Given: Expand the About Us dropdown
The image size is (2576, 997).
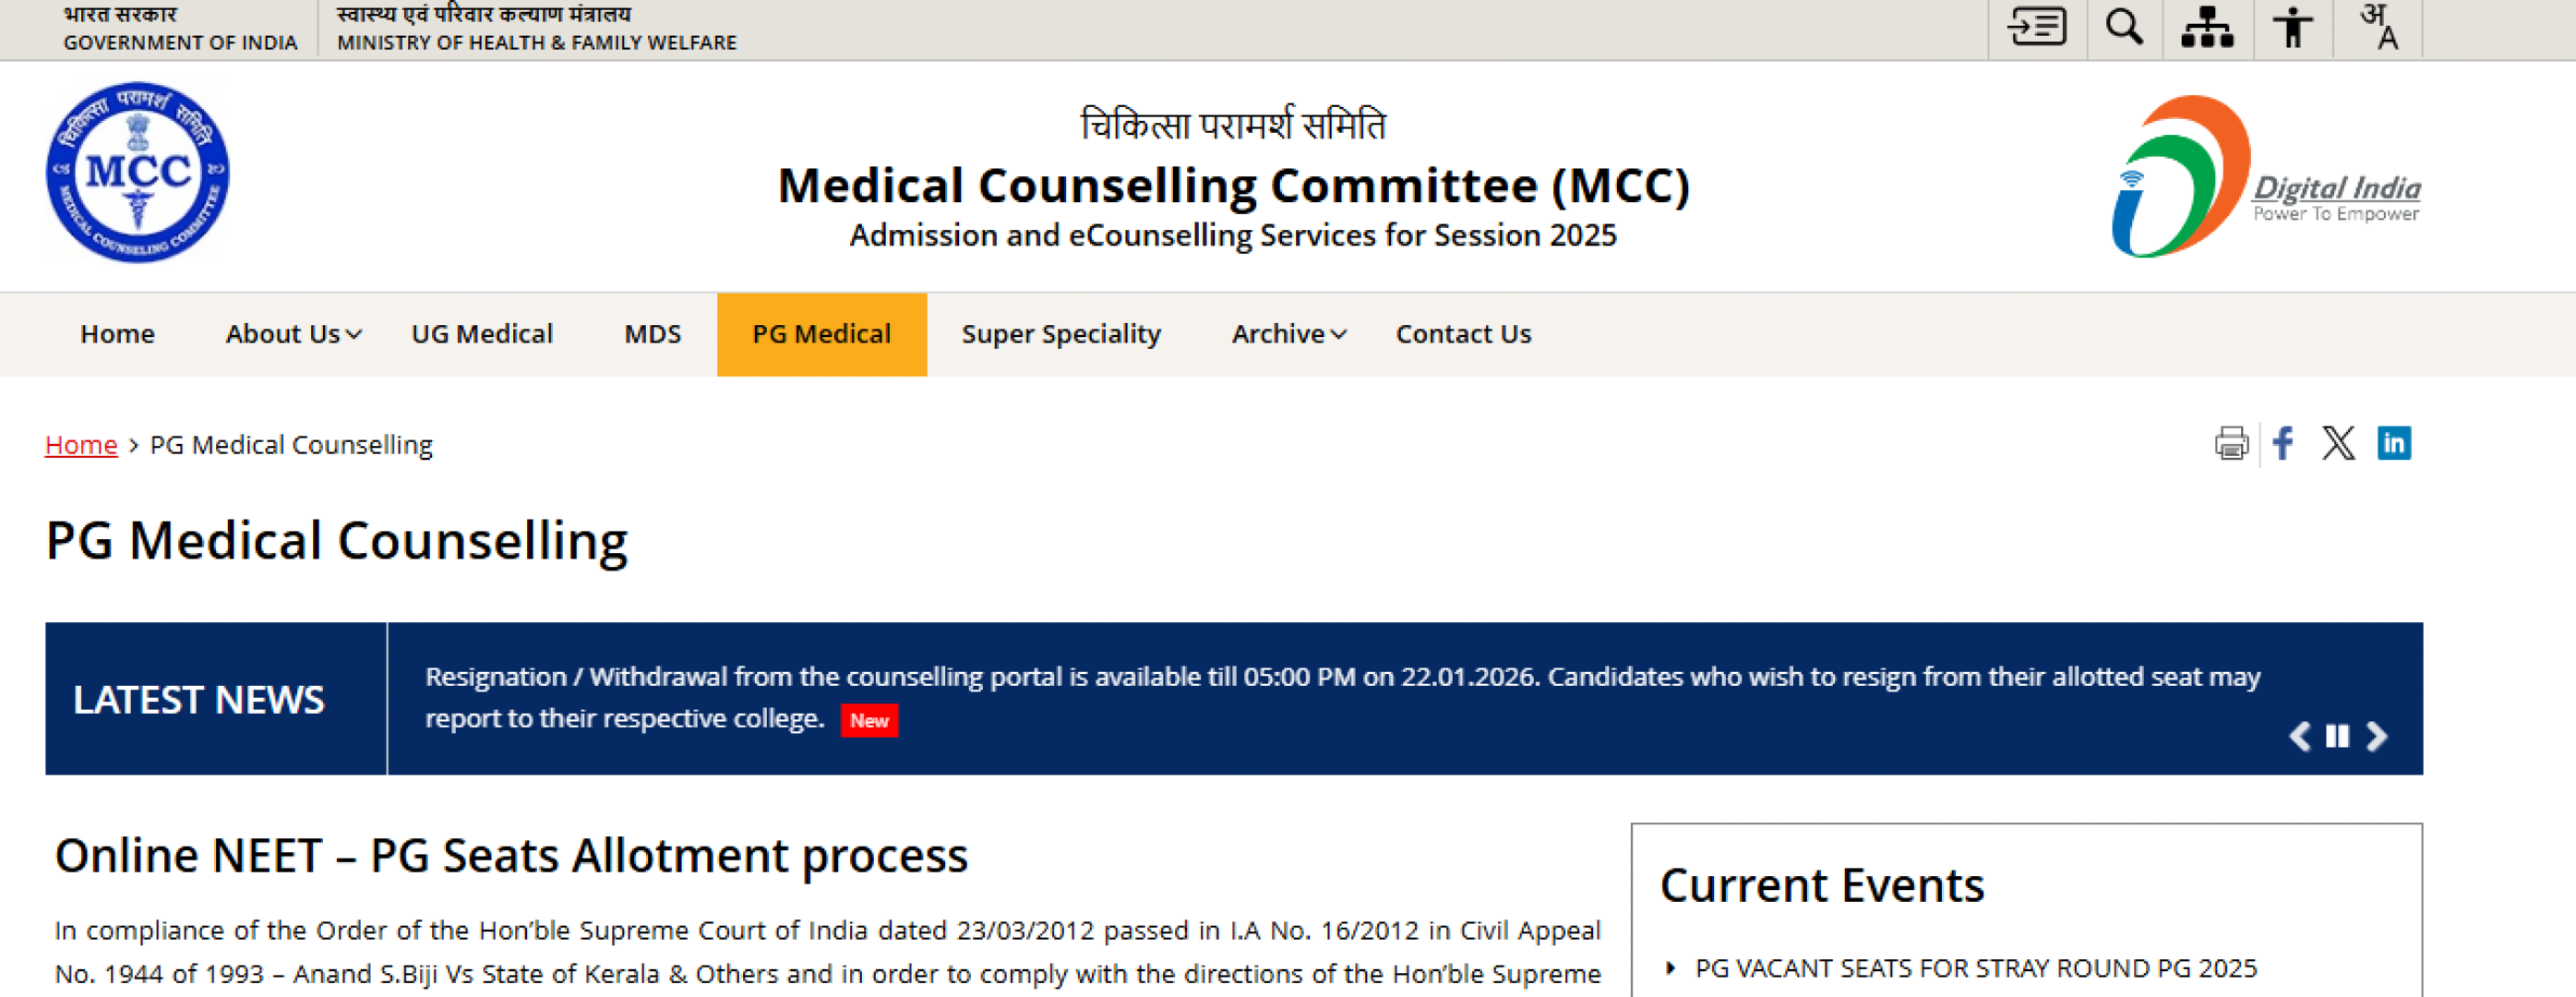Looking at the screenshot, I should coord(291,334).
